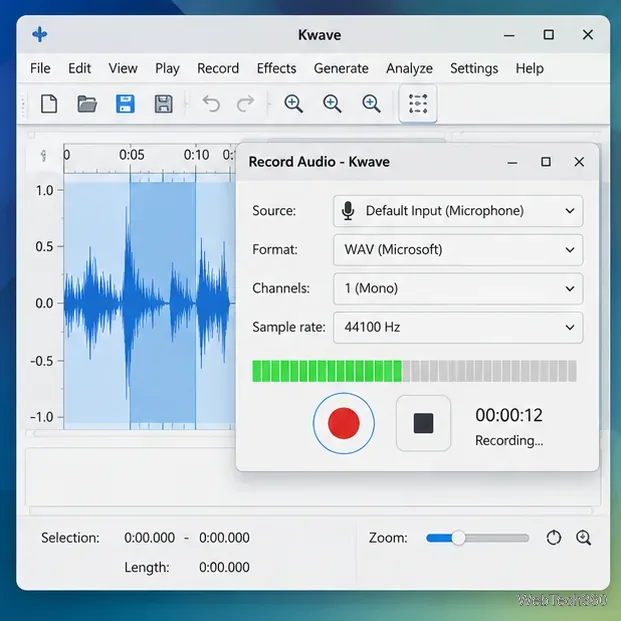Click the red Record button

[x=343, y=423]
